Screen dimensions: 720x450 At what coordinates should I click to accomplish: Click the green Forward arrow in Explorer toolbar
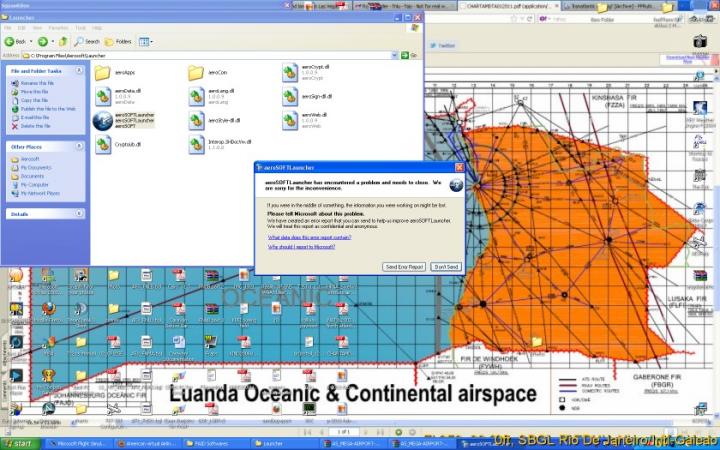coord(43,42)
